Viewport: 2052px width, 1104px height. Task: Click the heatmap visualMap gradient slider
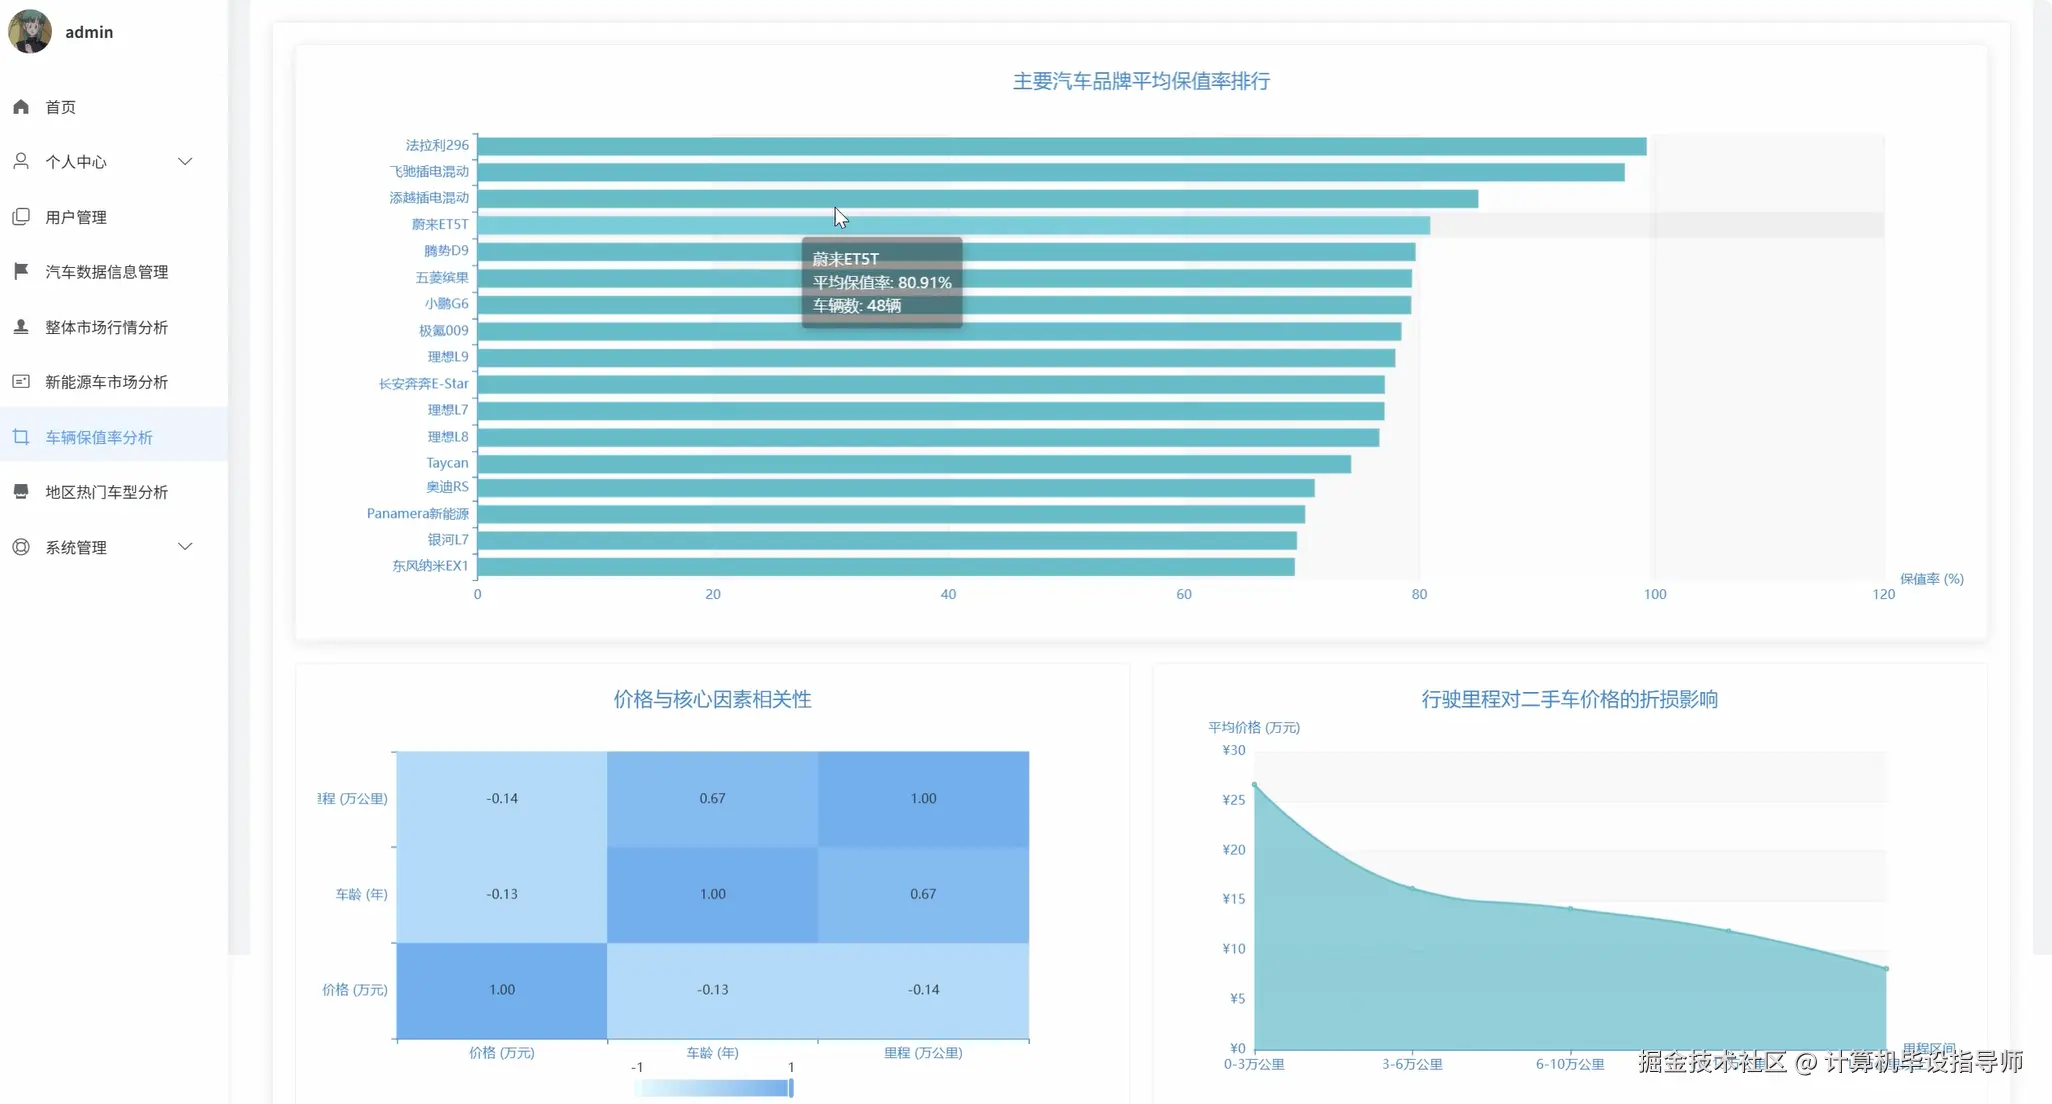coord(714,1088)
